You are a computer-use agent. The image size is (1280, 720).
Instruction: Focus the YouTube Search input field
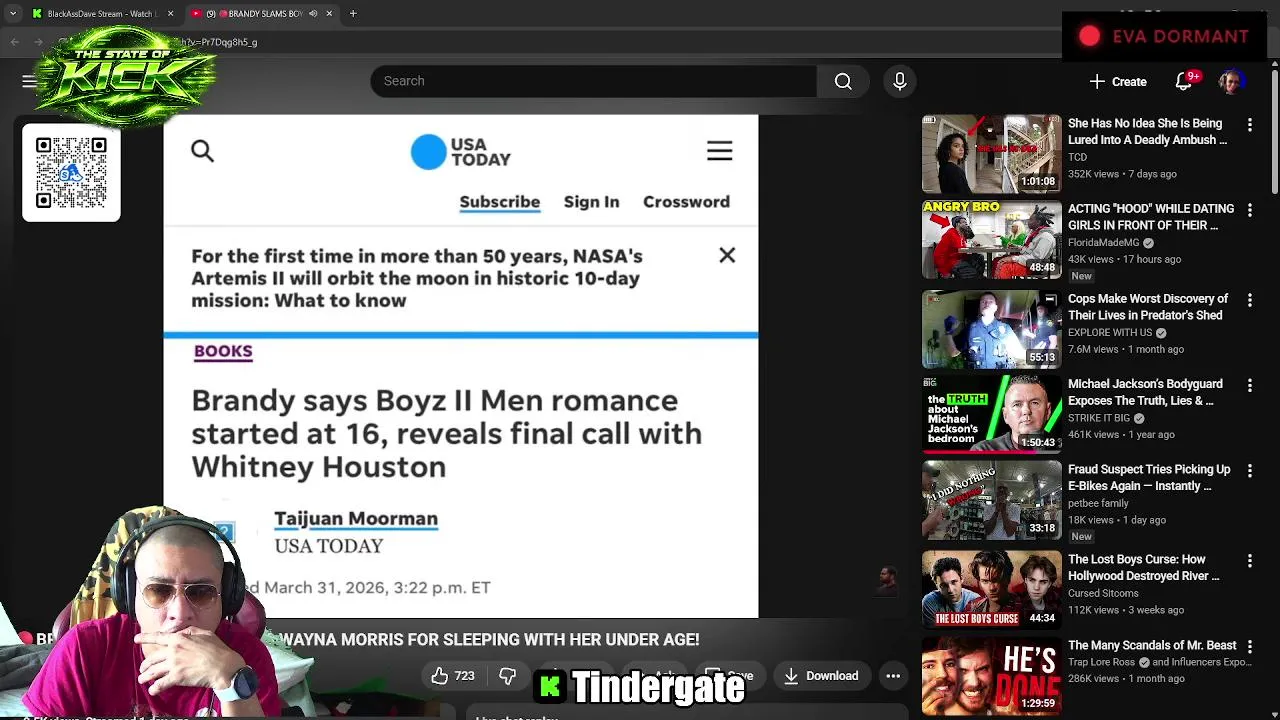click(594, 81)
